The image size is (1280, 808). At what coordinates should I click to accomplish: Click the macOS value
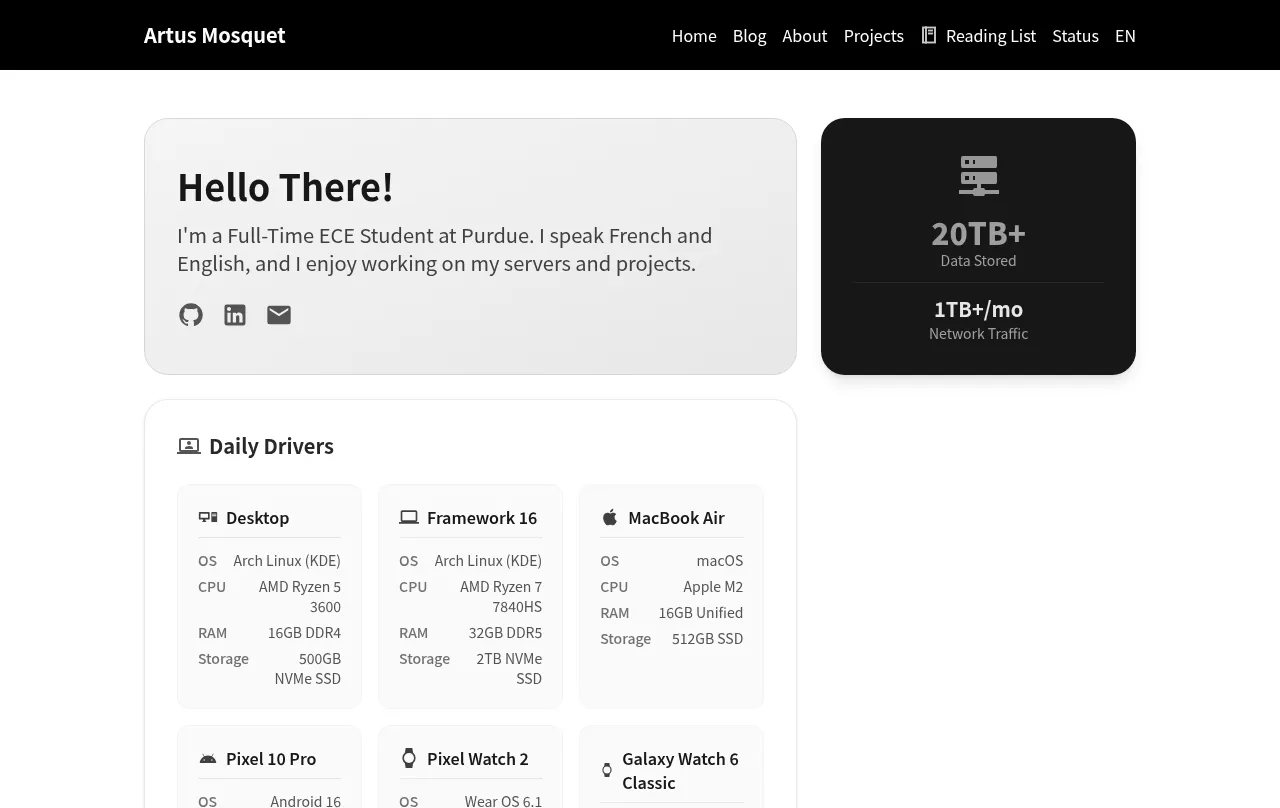720,561
